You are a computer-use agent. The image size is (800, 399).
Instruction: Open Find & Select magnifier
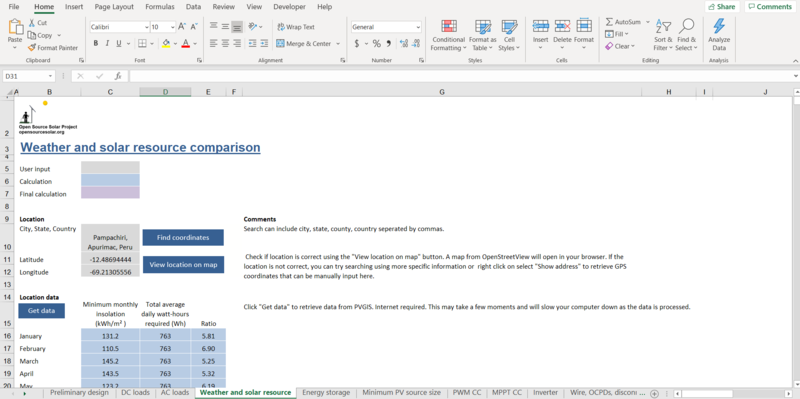coord(686,35)
